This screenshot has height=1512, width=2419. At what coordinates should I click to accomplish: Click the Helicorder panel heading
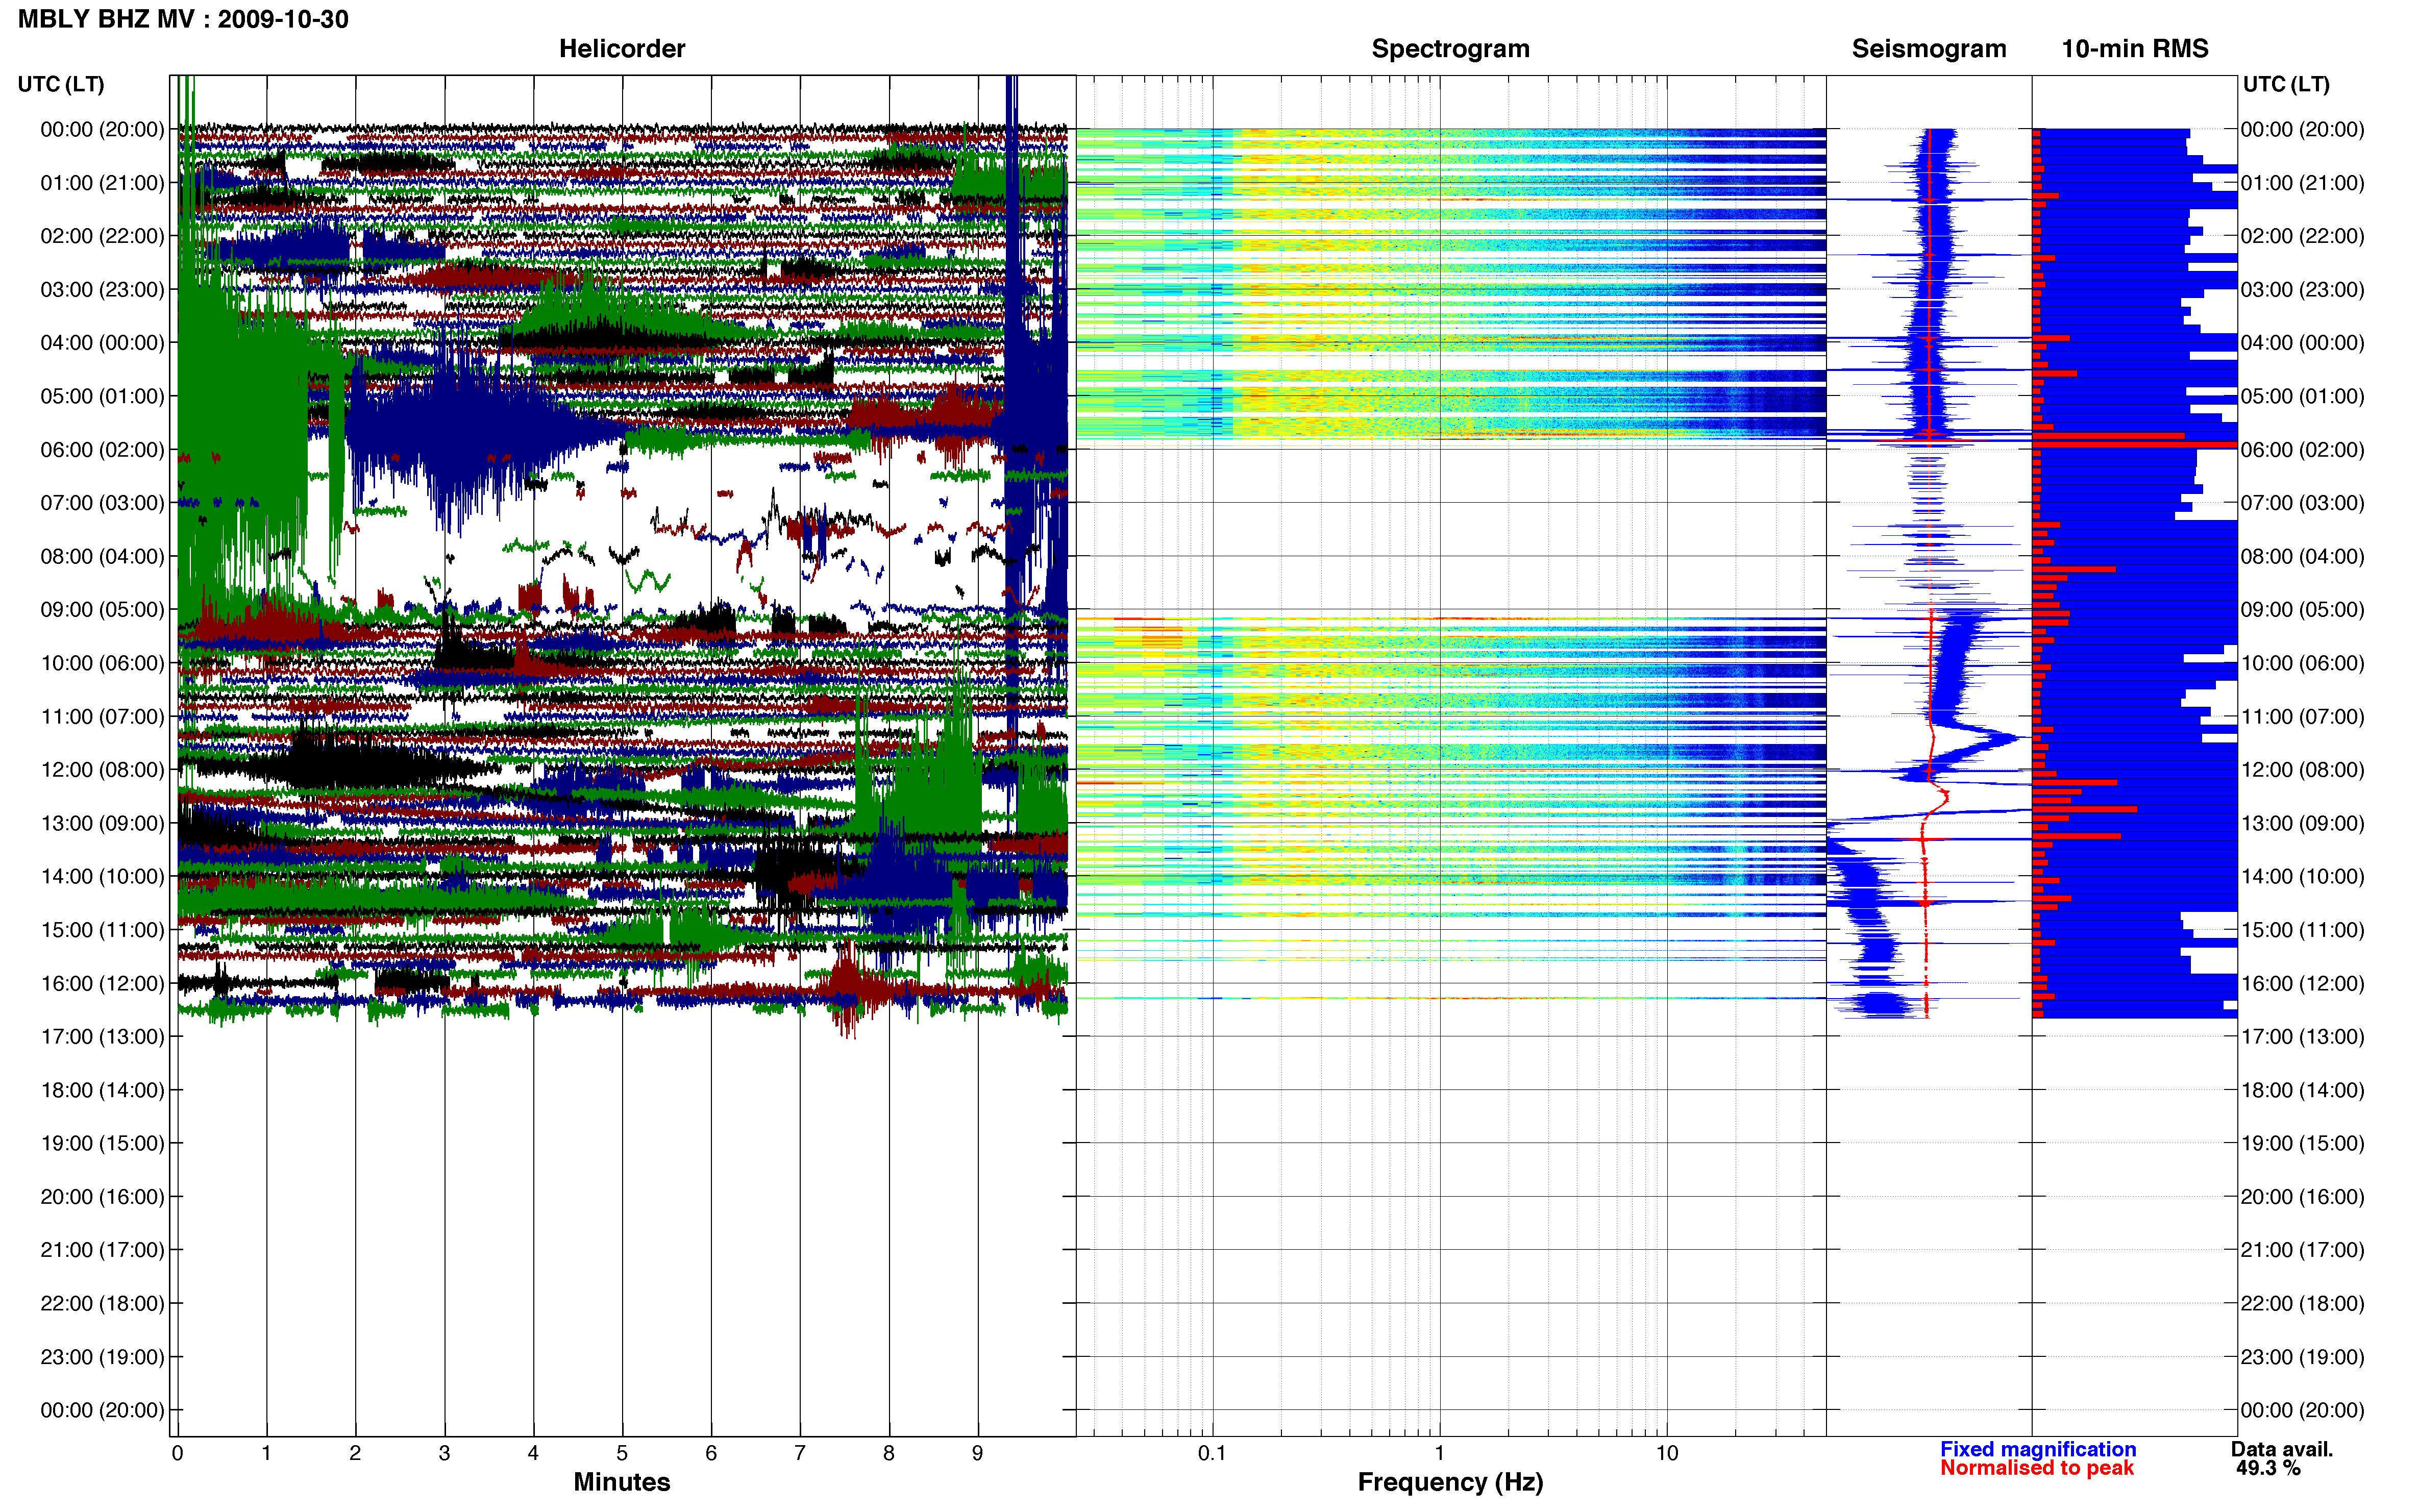pyautogui.click(x=622, y=48)
